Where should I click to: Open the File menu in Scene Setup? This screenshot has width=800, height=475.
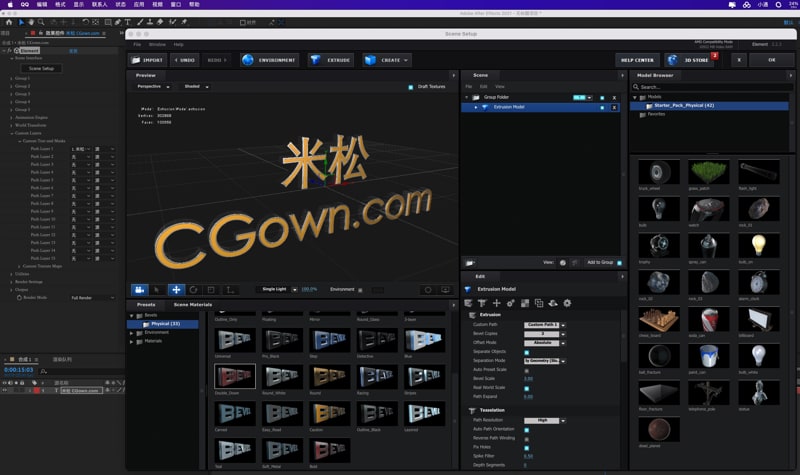137,44
